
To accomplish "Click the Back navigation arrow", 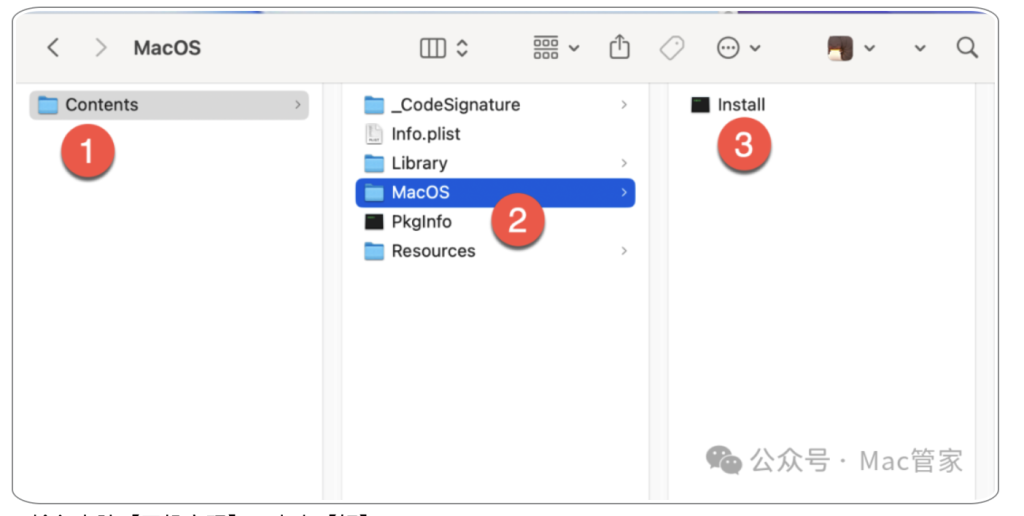I will point(54,47).
